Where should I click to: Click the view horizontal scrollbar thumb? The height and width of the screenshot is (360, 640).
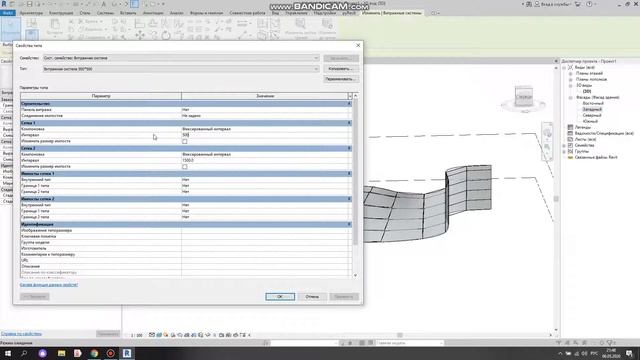(x=400, y=335)
